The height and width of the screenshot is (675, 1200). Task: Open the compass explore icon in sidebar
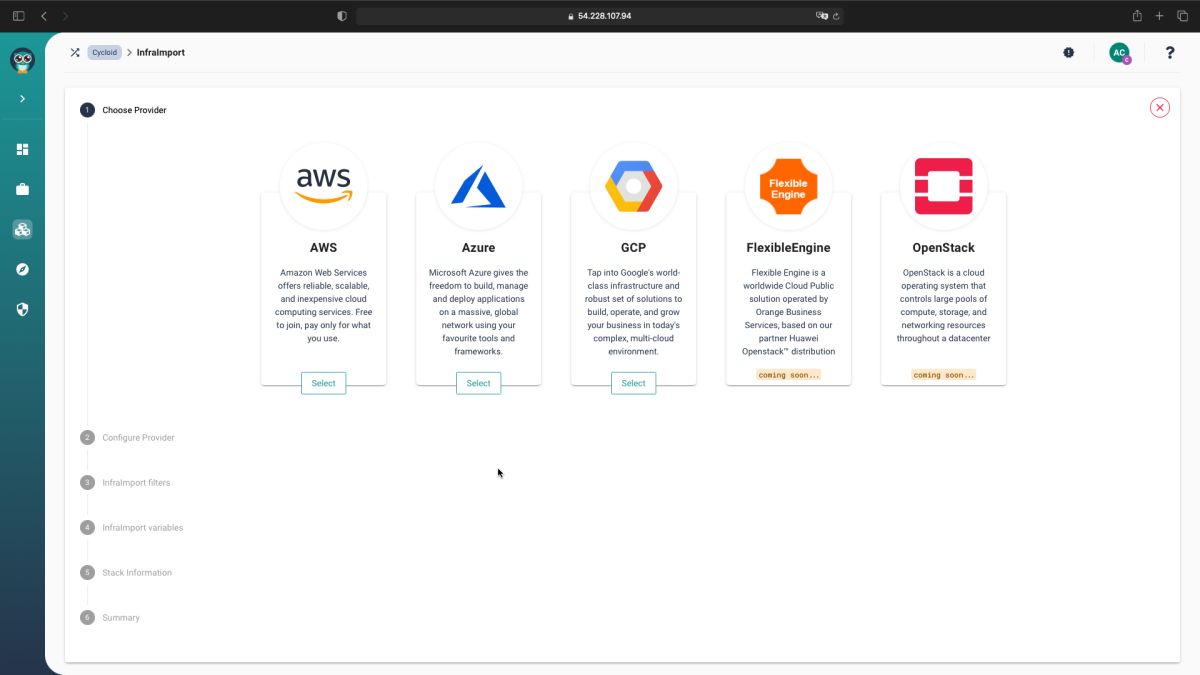[22, 269]
